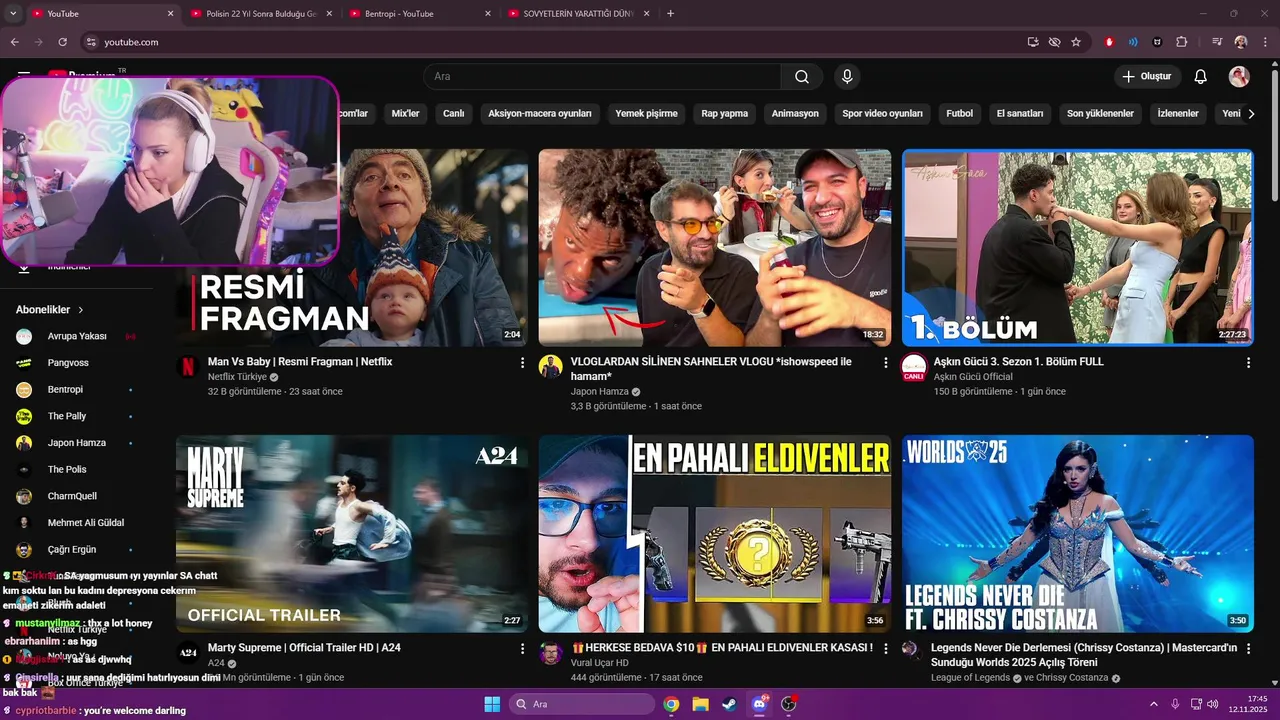Open Japon Hamza channel avatar beside video
Screen dimensions: 1280x720
[551, 366]
